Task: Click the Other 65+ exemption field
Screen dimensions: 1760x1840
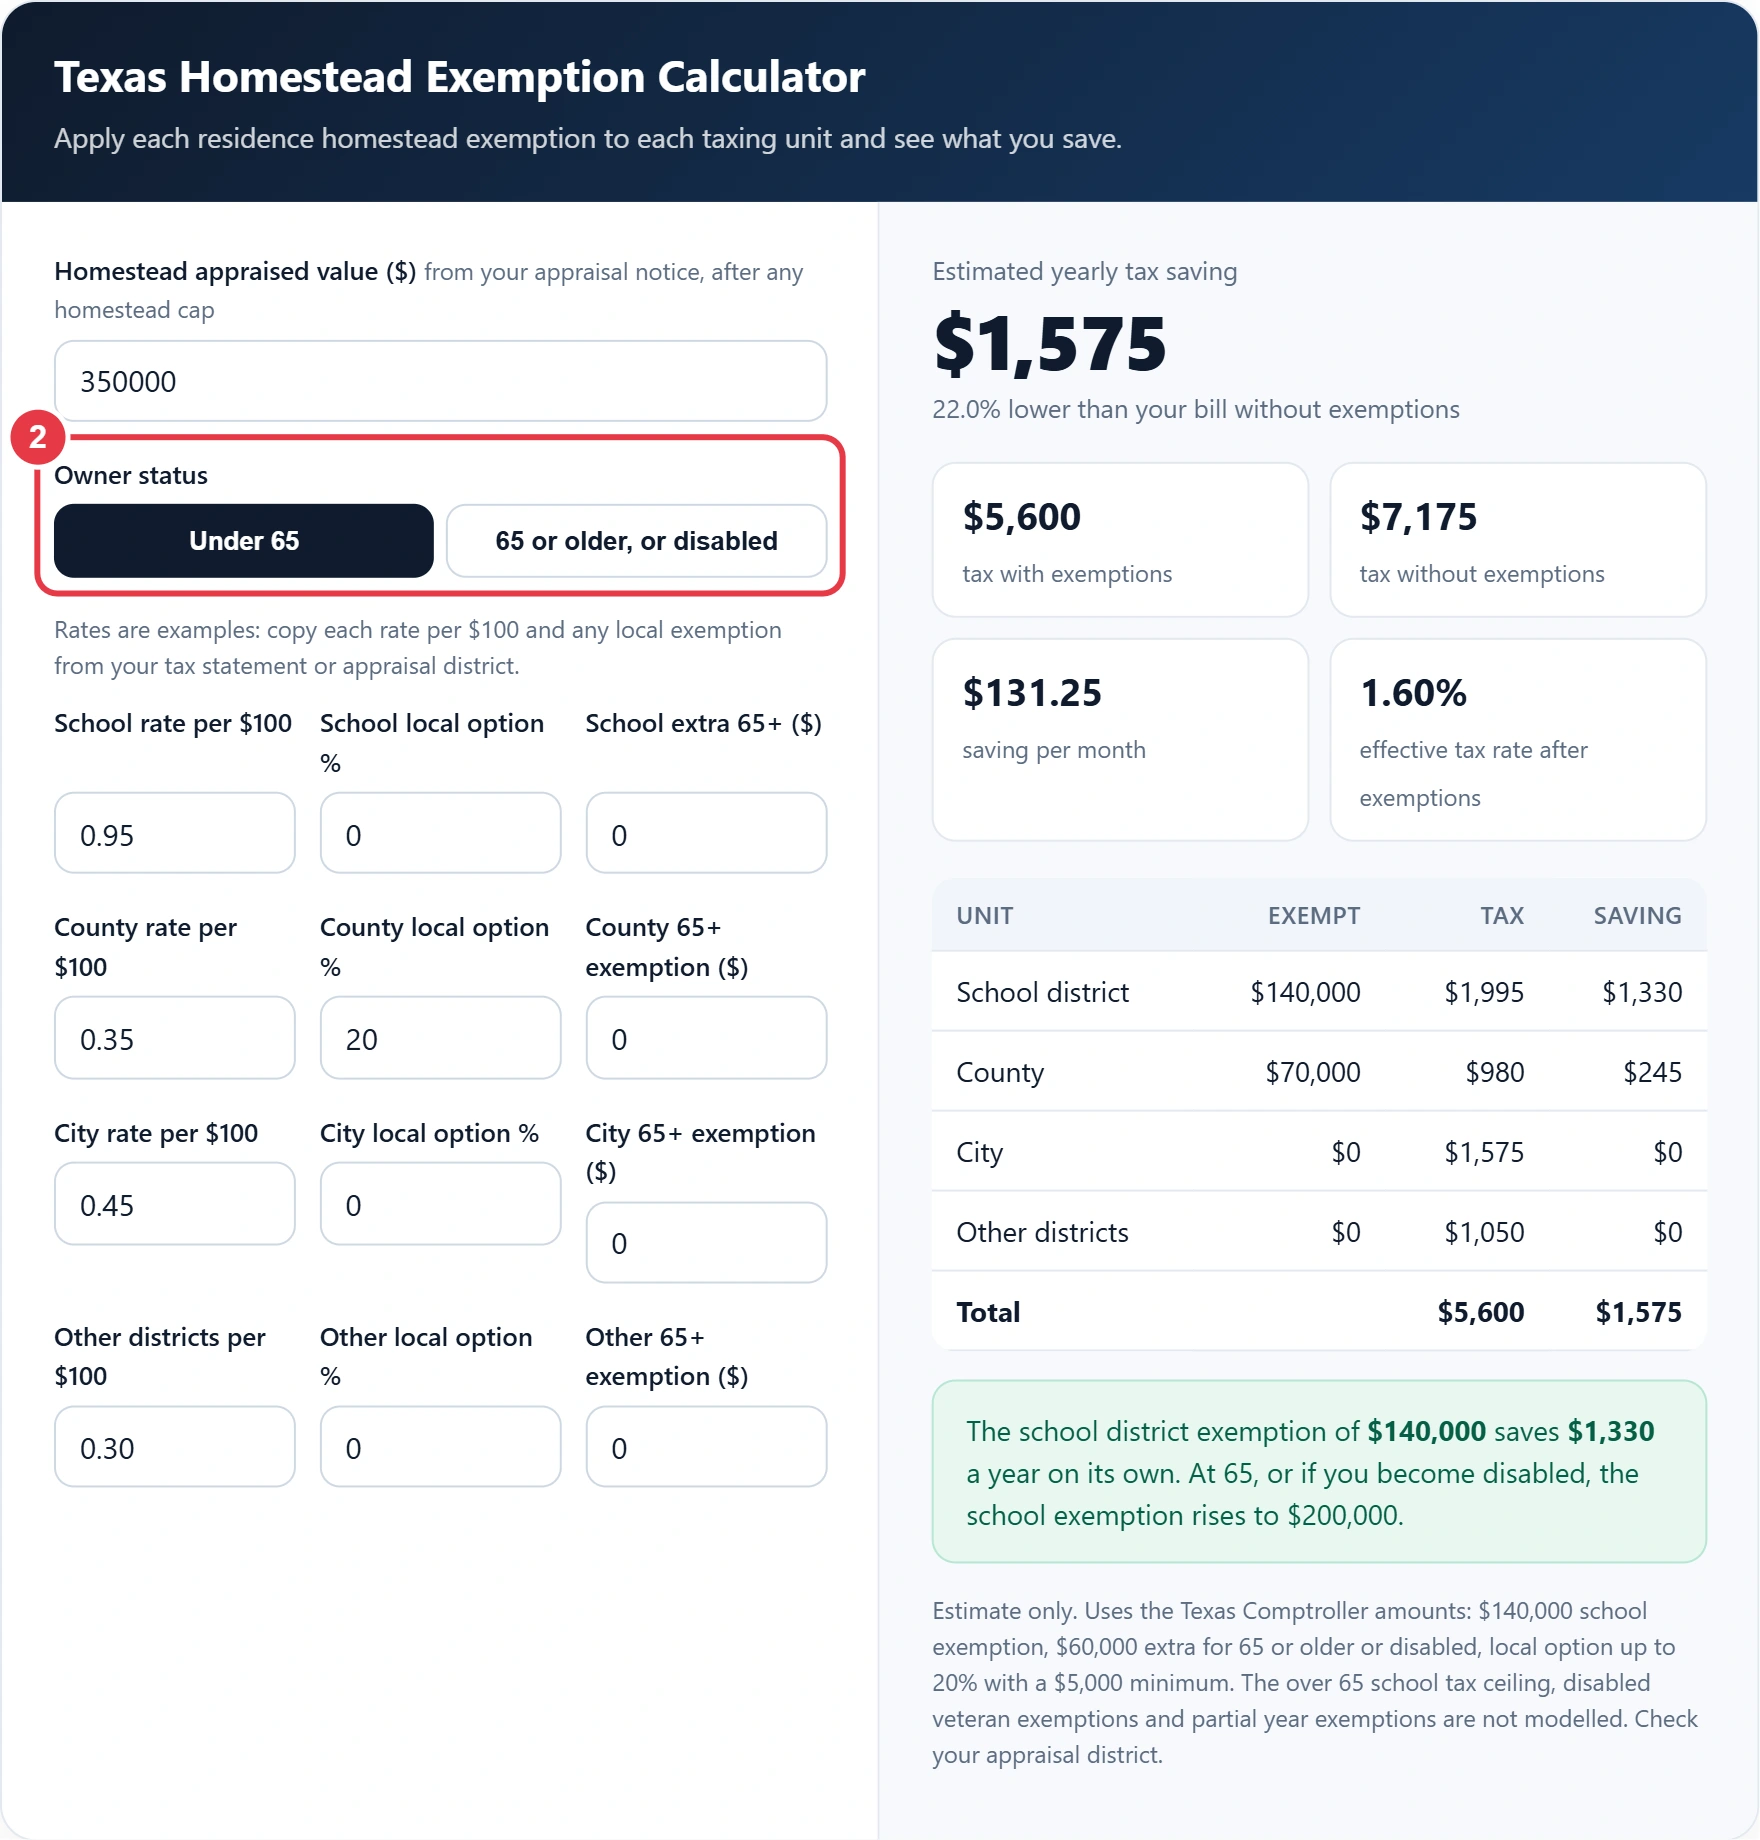Action: coord(706,1447)
